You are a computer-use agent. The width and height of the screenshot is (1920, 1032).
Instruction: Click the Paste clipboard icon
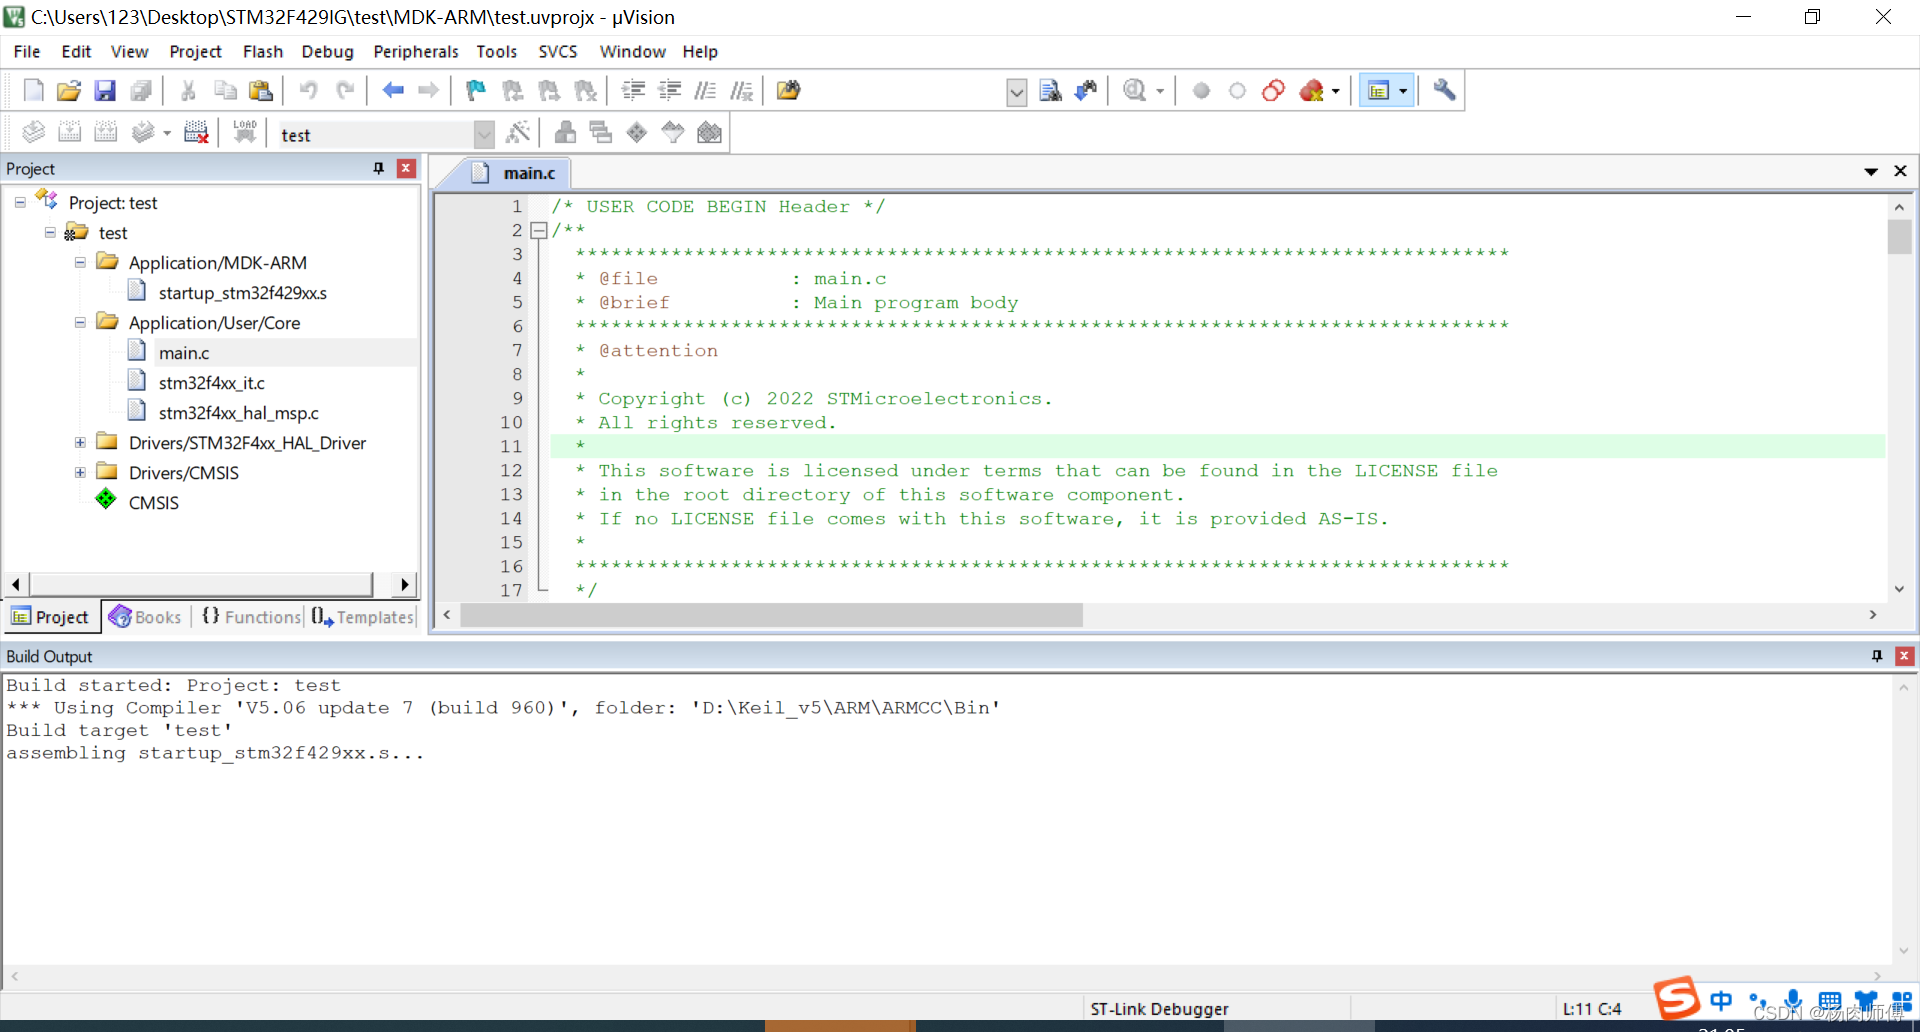pyautogui.click(x=261, y=91)
